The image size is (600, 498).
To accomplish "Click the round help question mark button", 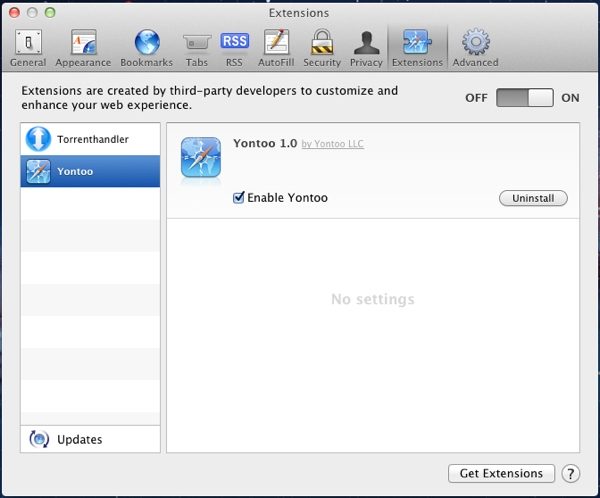I will coord(571,473).
